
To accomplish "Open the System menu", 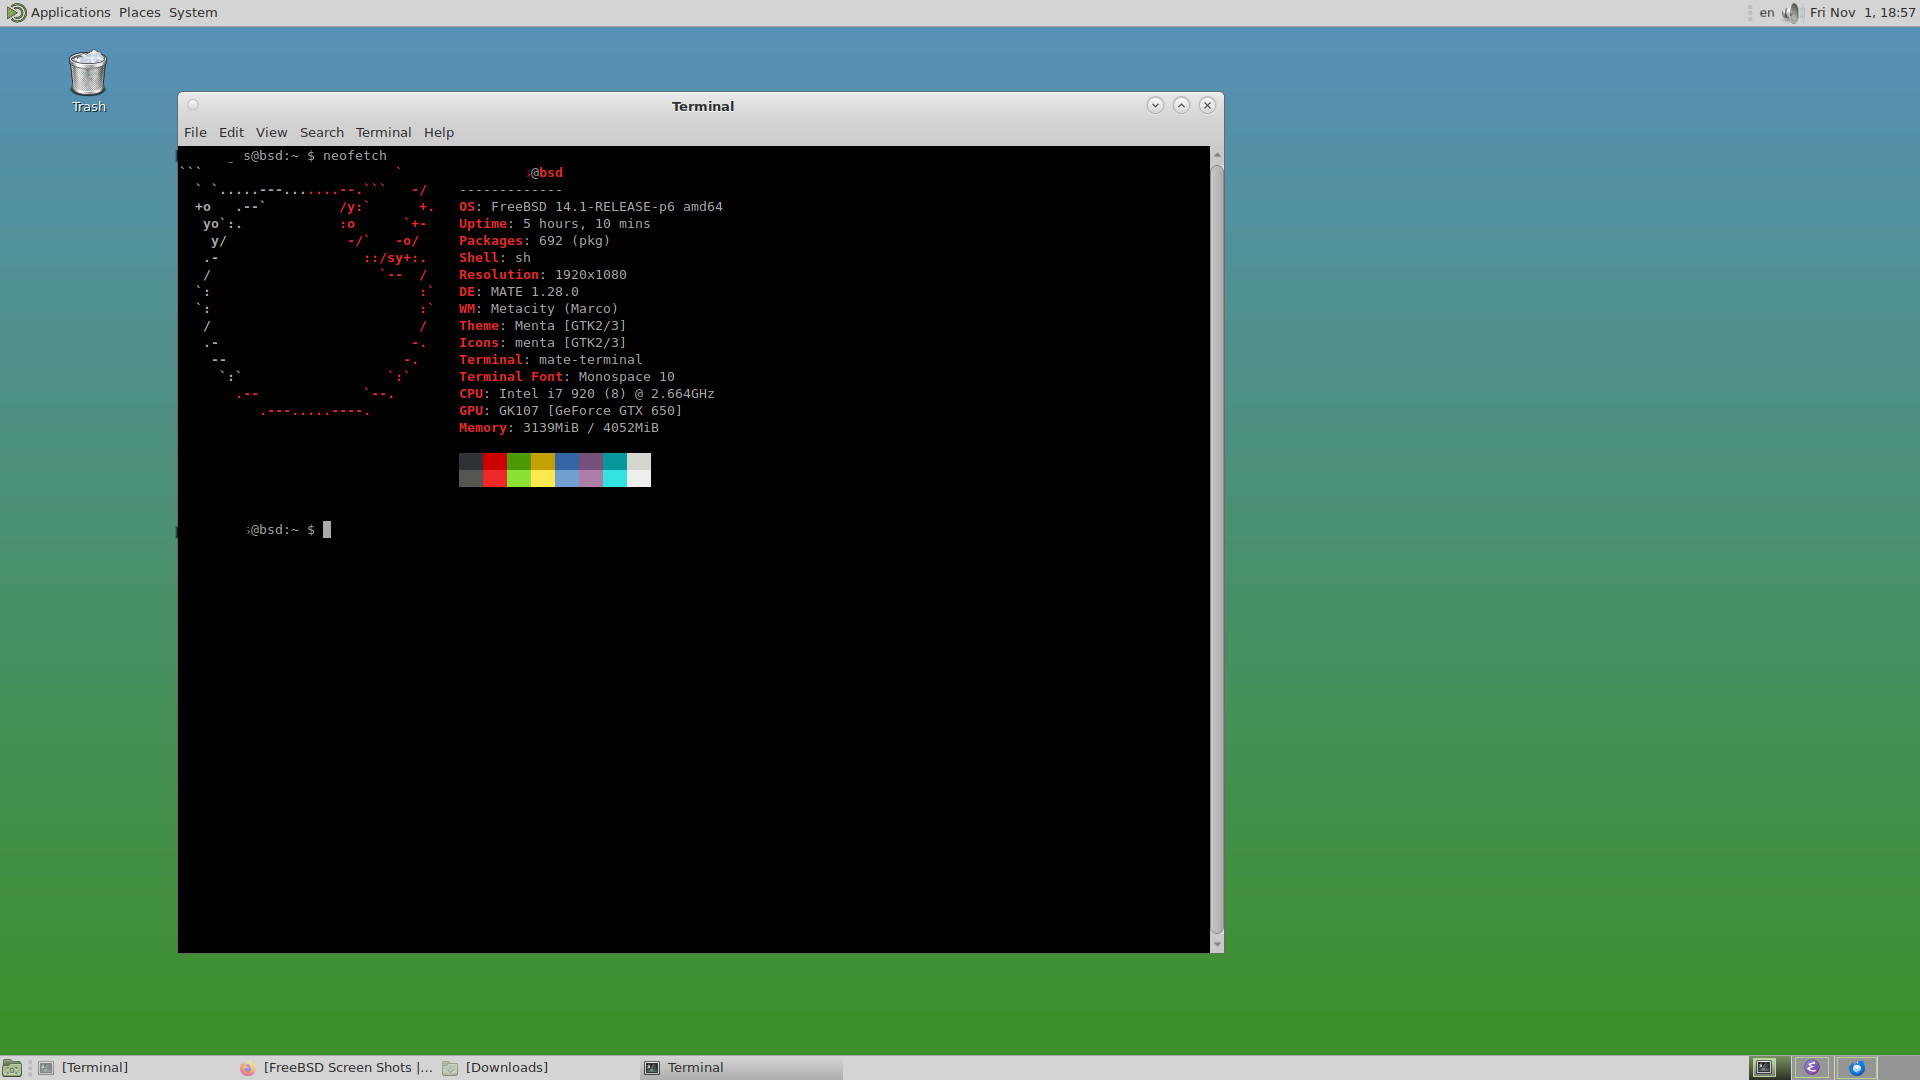I will click(x=193, y=13).
